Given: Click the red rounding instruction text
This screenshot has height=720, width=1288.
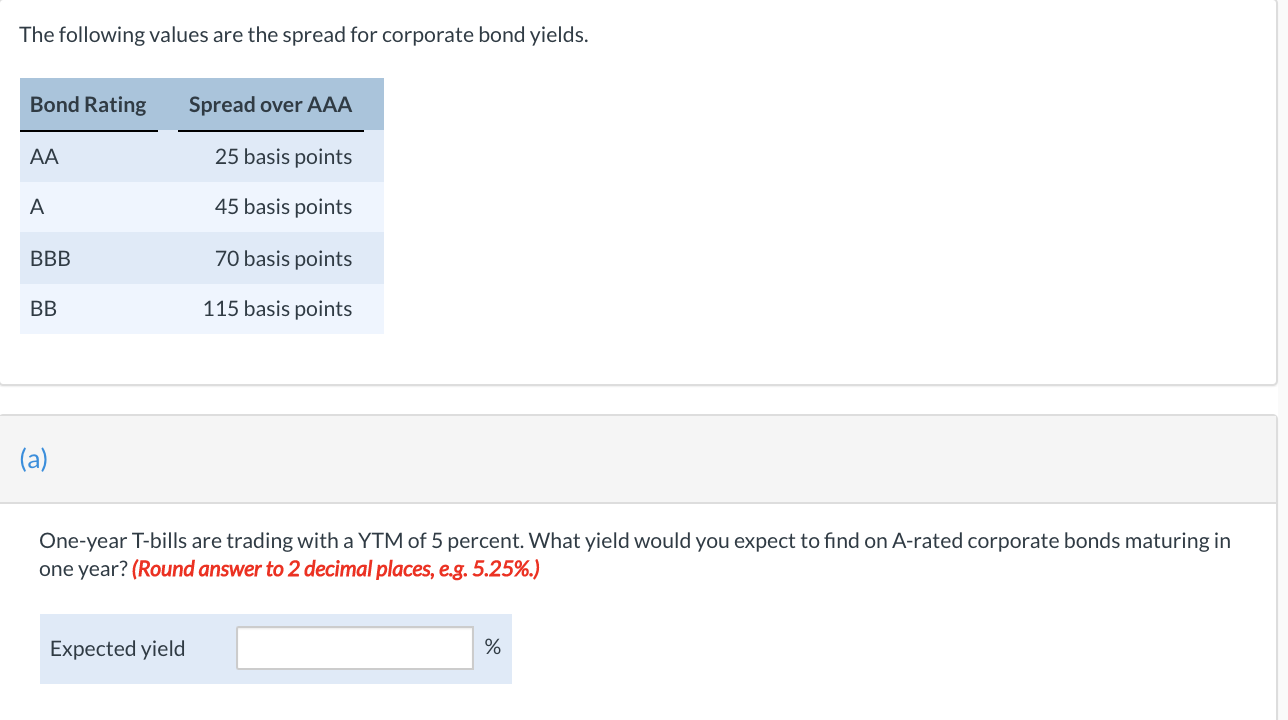Looking at the screenshot, I should (x=336, y=570).
